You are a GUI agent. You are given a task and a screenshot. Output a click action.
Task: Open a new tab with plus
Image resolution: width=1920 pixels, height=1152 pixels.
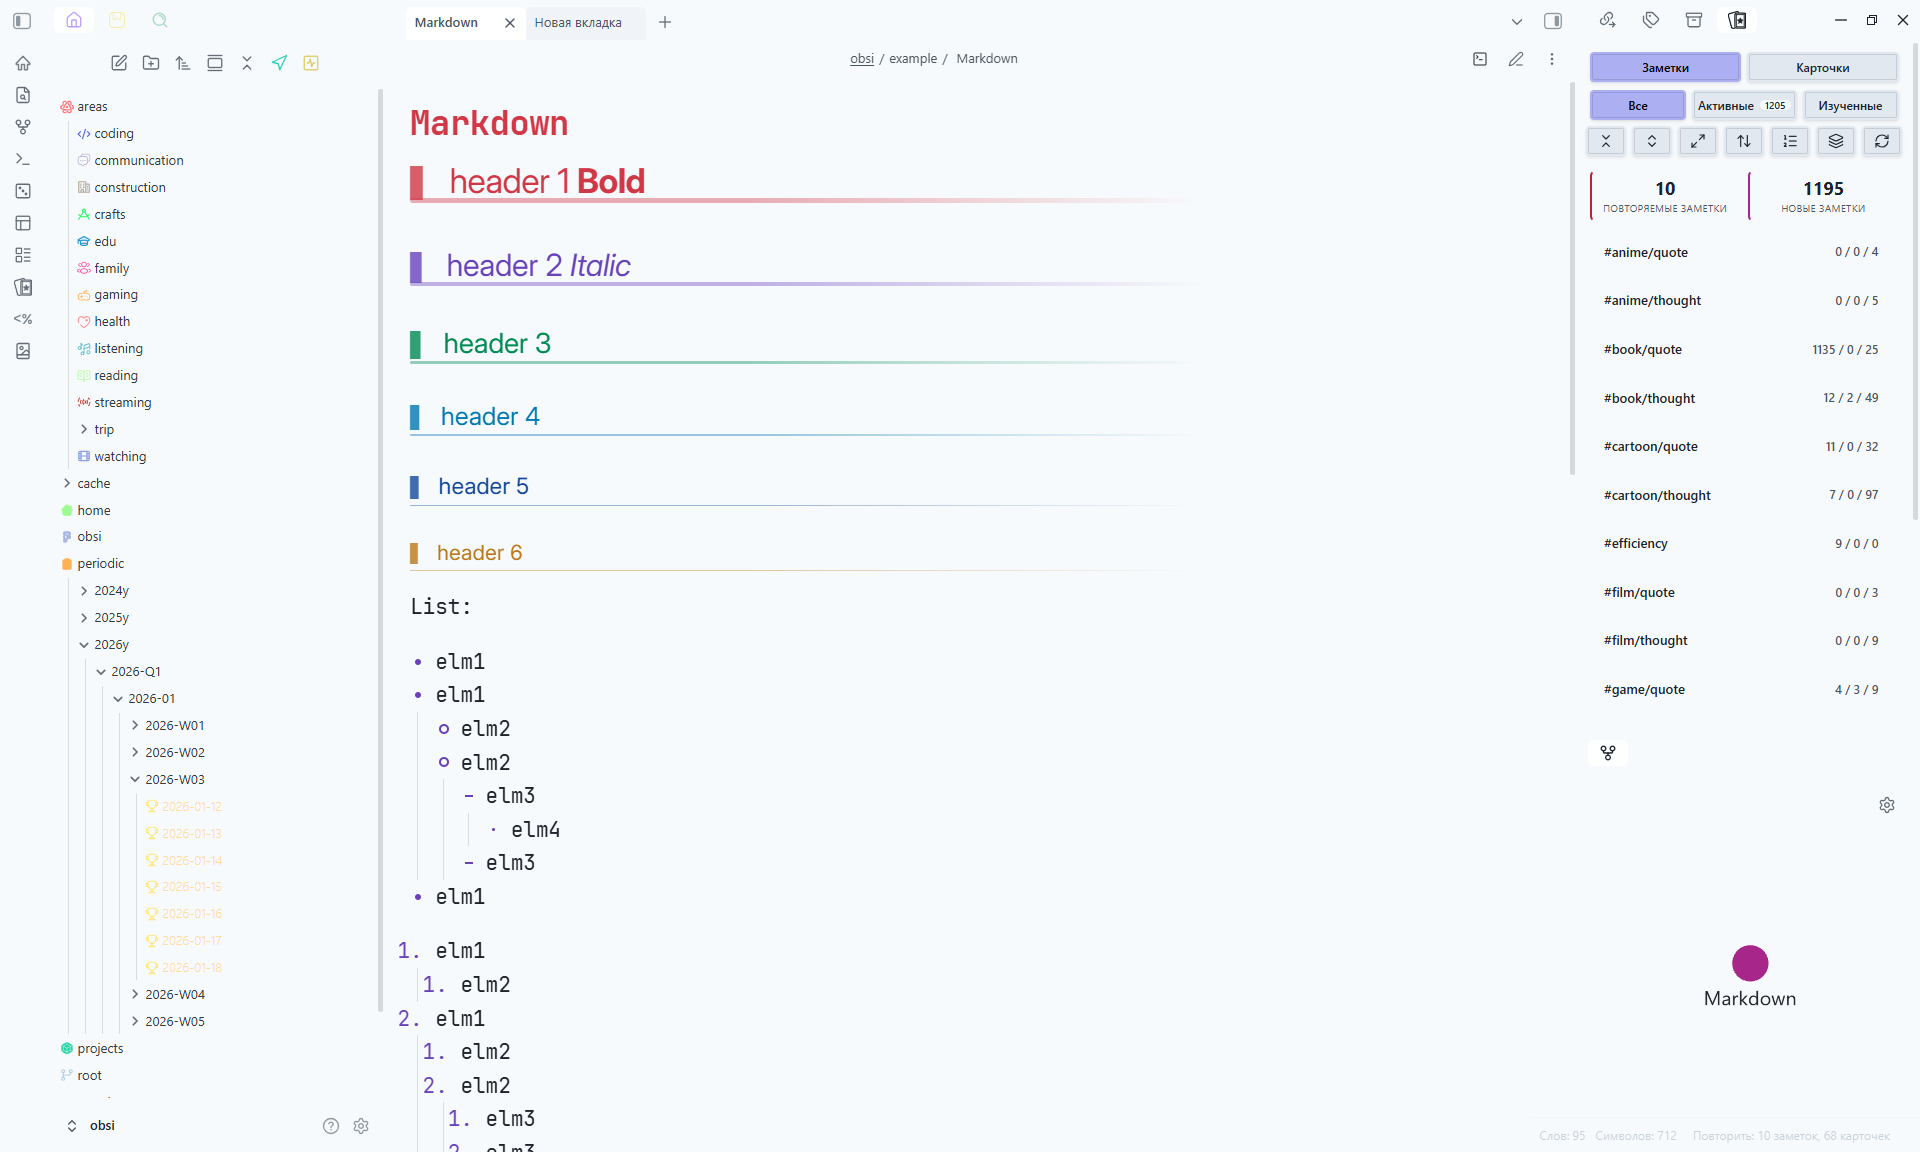click(x=665, y=22)
